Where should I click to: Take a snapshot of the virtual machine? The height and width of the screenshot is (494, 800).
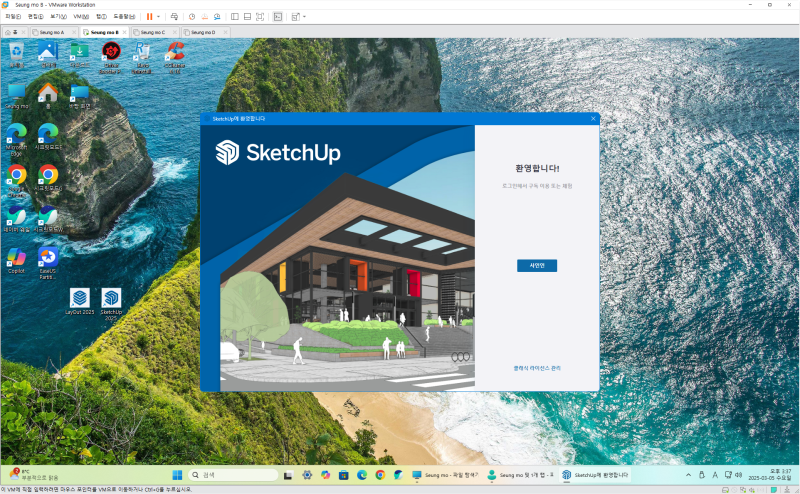point(192,17)
